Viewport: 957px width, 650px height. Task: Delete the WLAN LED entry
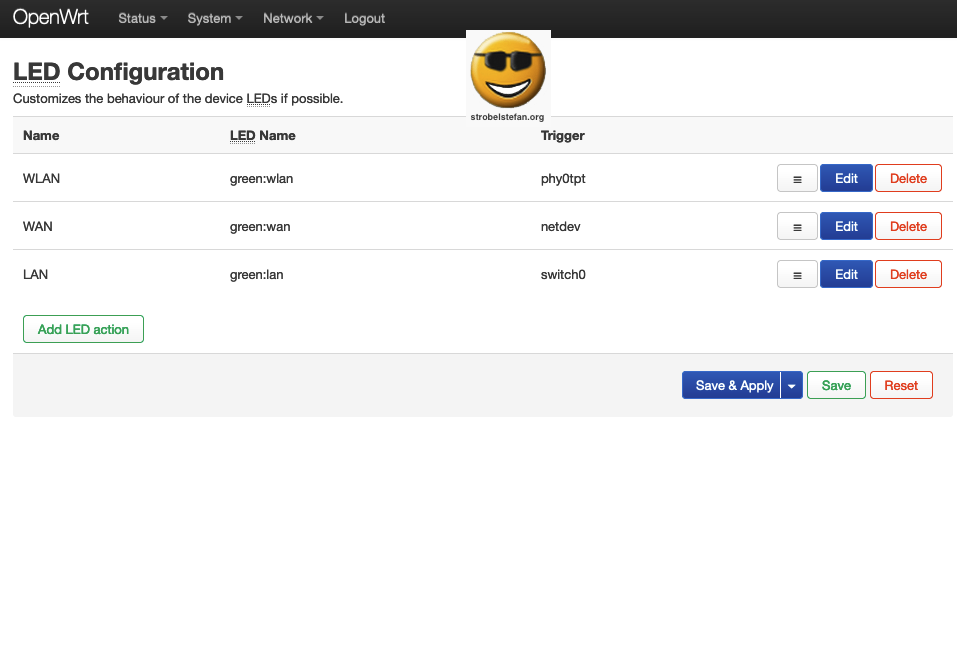pos(908,179)
